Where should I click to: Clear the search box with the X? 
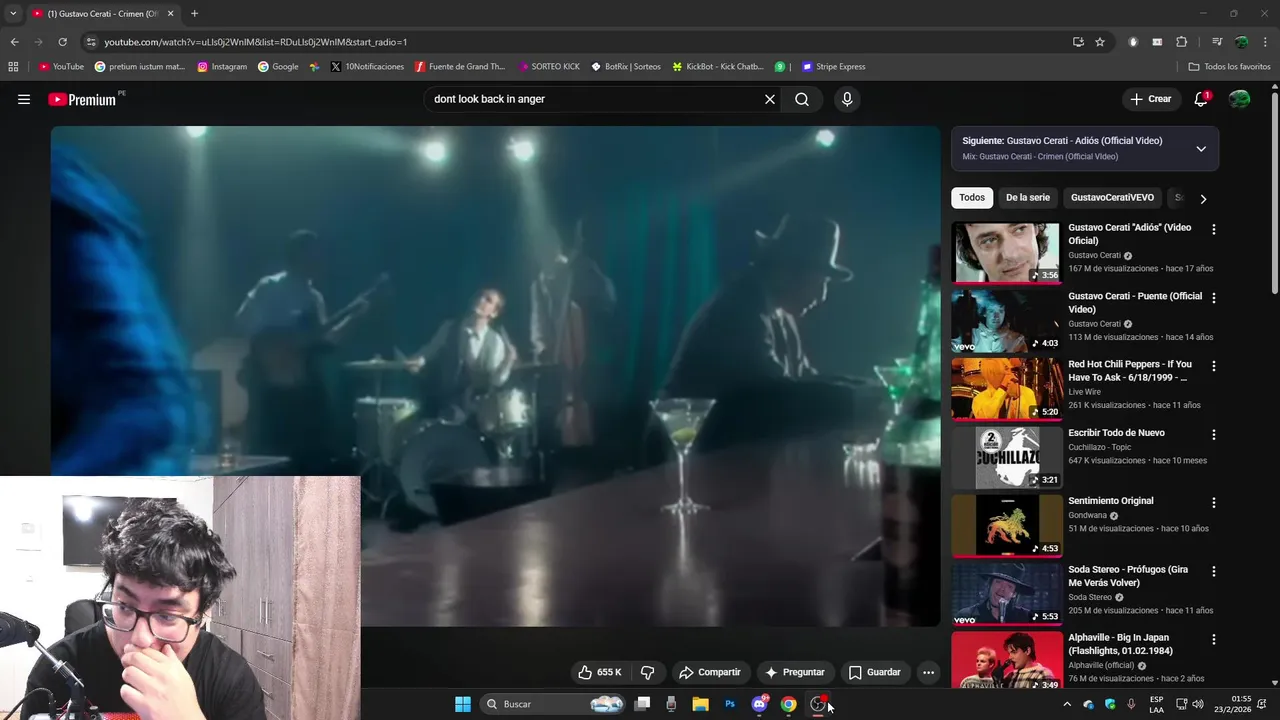coord(770,99)
